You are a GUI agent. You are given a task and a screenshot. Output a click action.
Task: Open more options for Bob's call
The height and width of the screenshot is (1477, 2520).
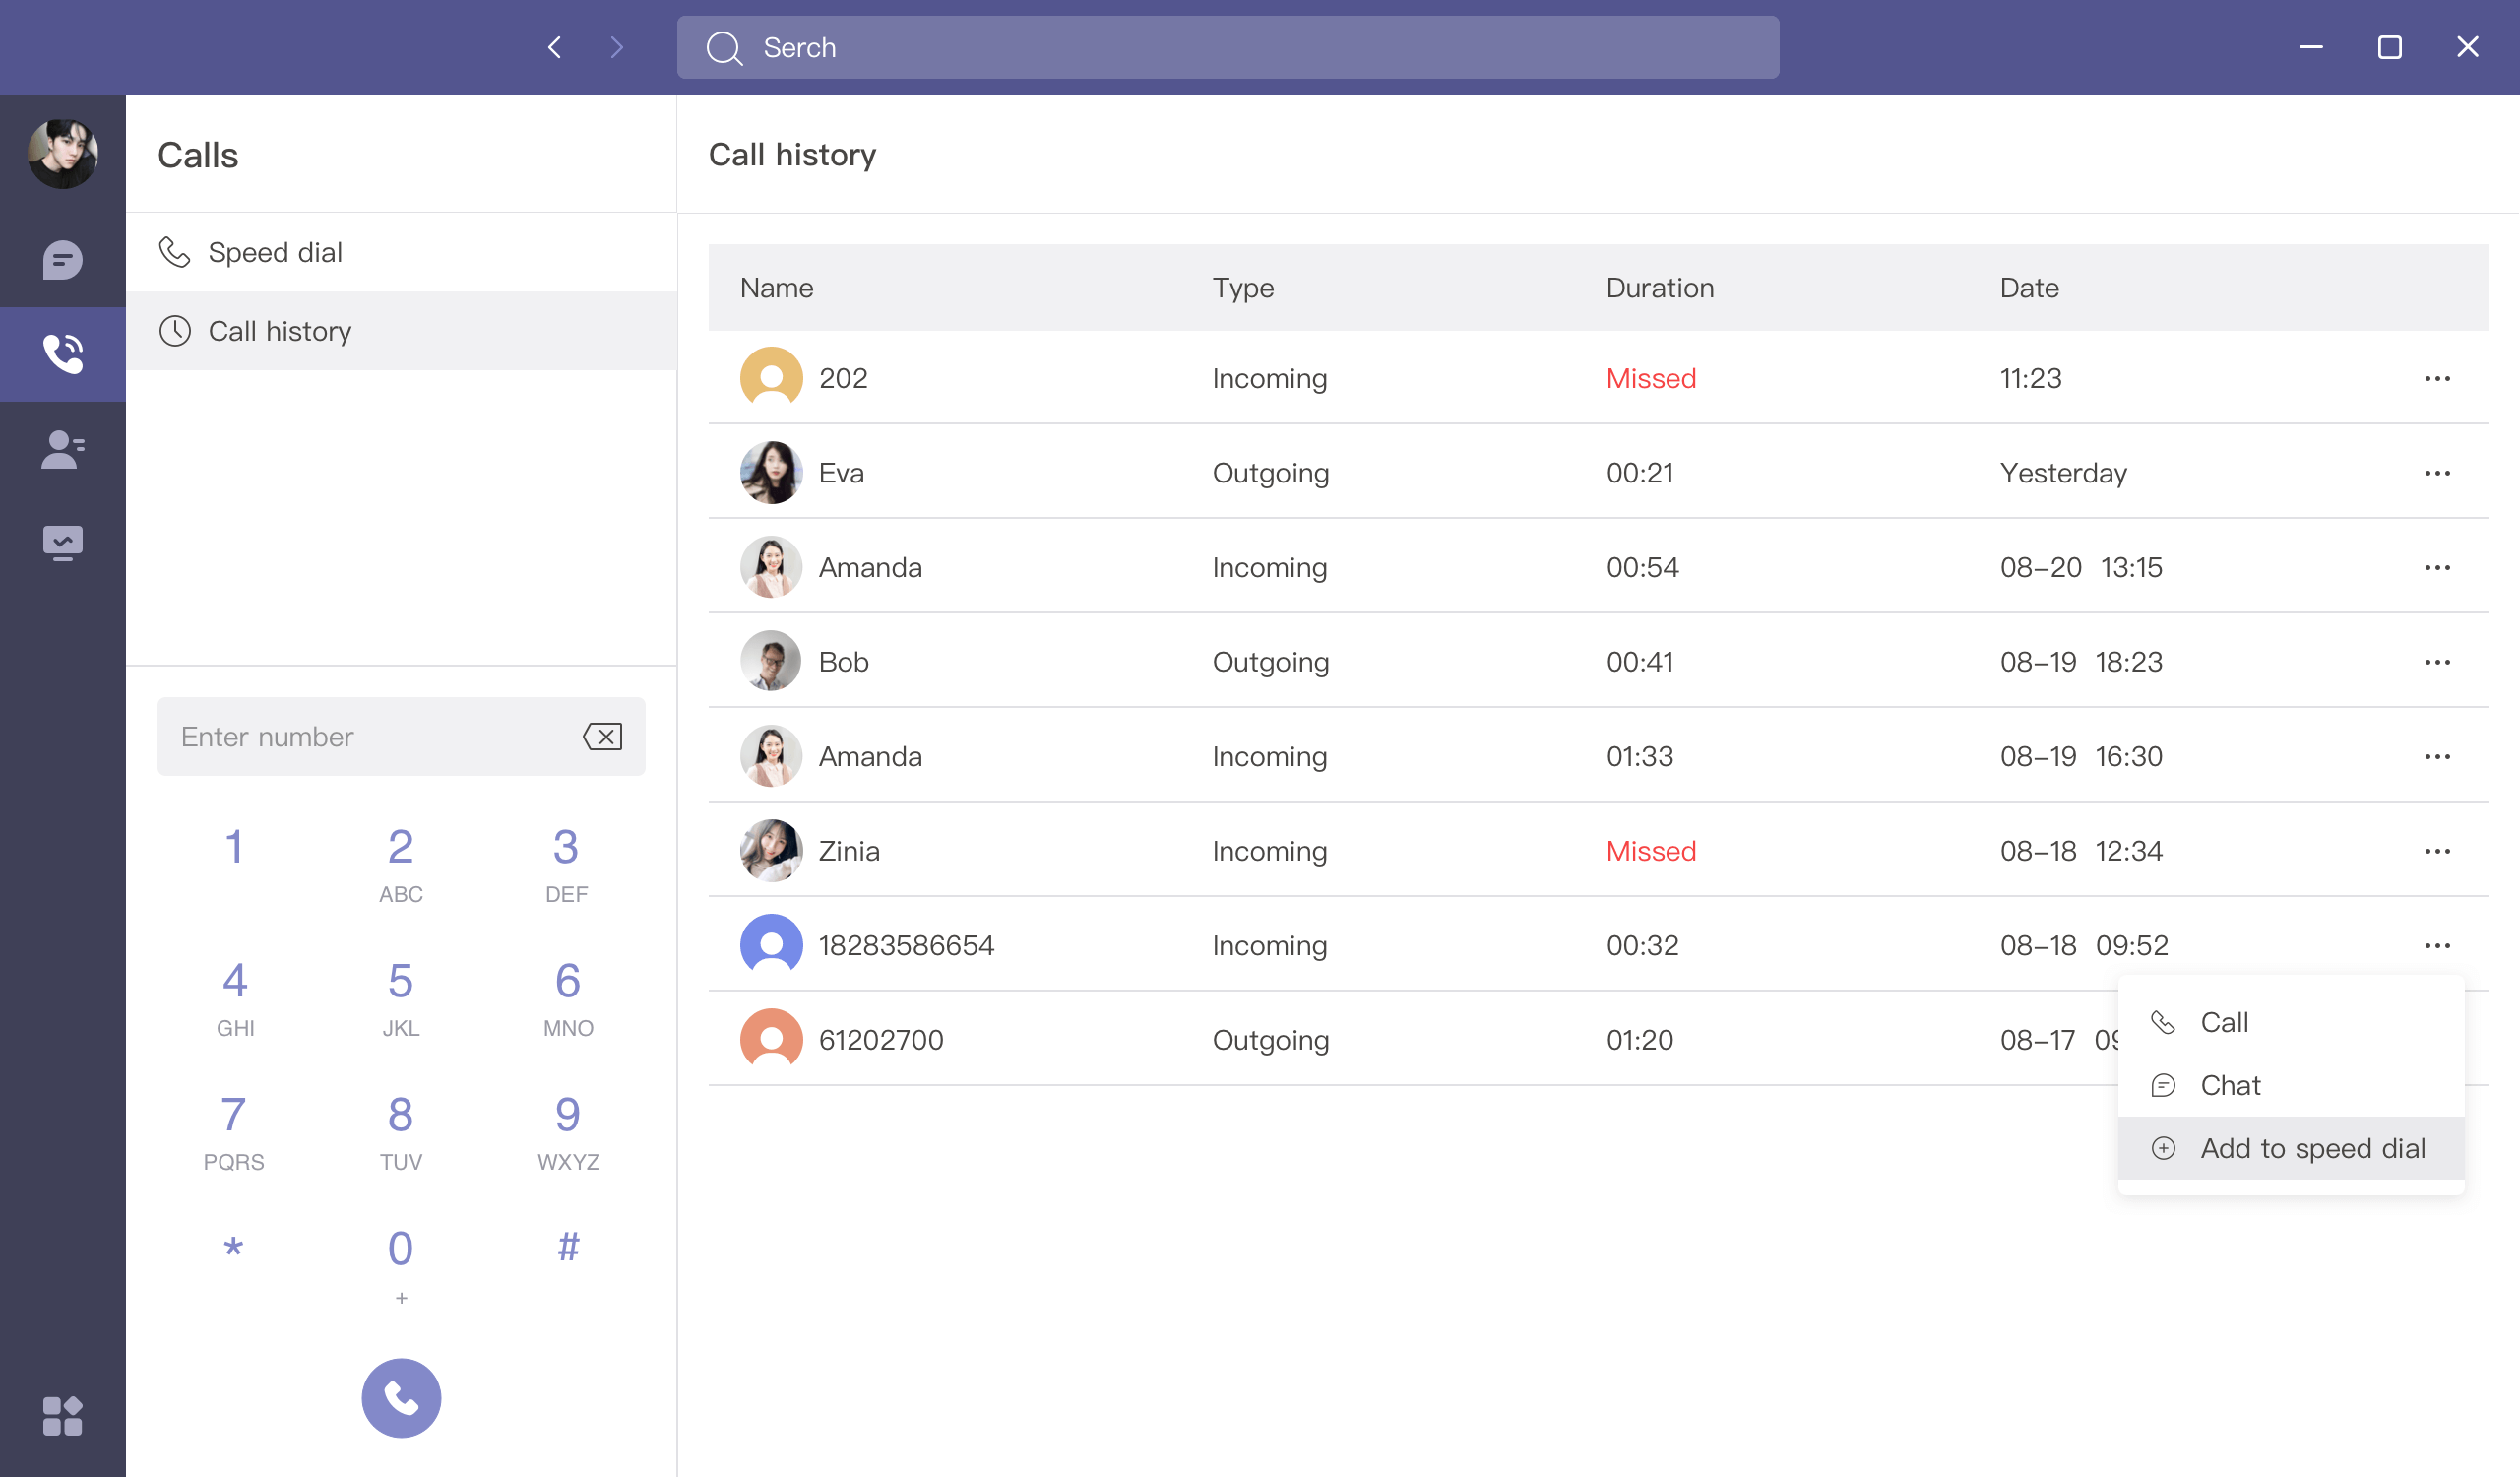point(2436,662)
